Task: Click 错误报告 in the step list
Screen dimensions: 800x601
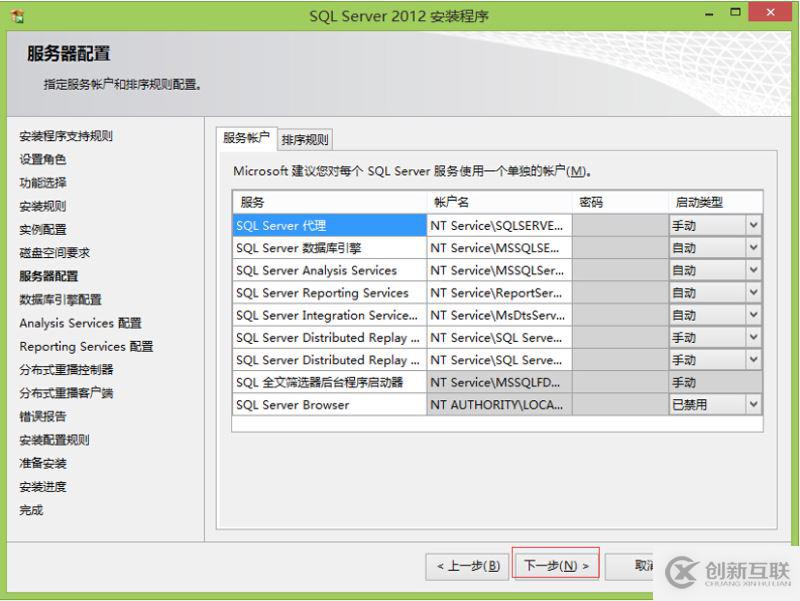Action: [x=43, y=416]
